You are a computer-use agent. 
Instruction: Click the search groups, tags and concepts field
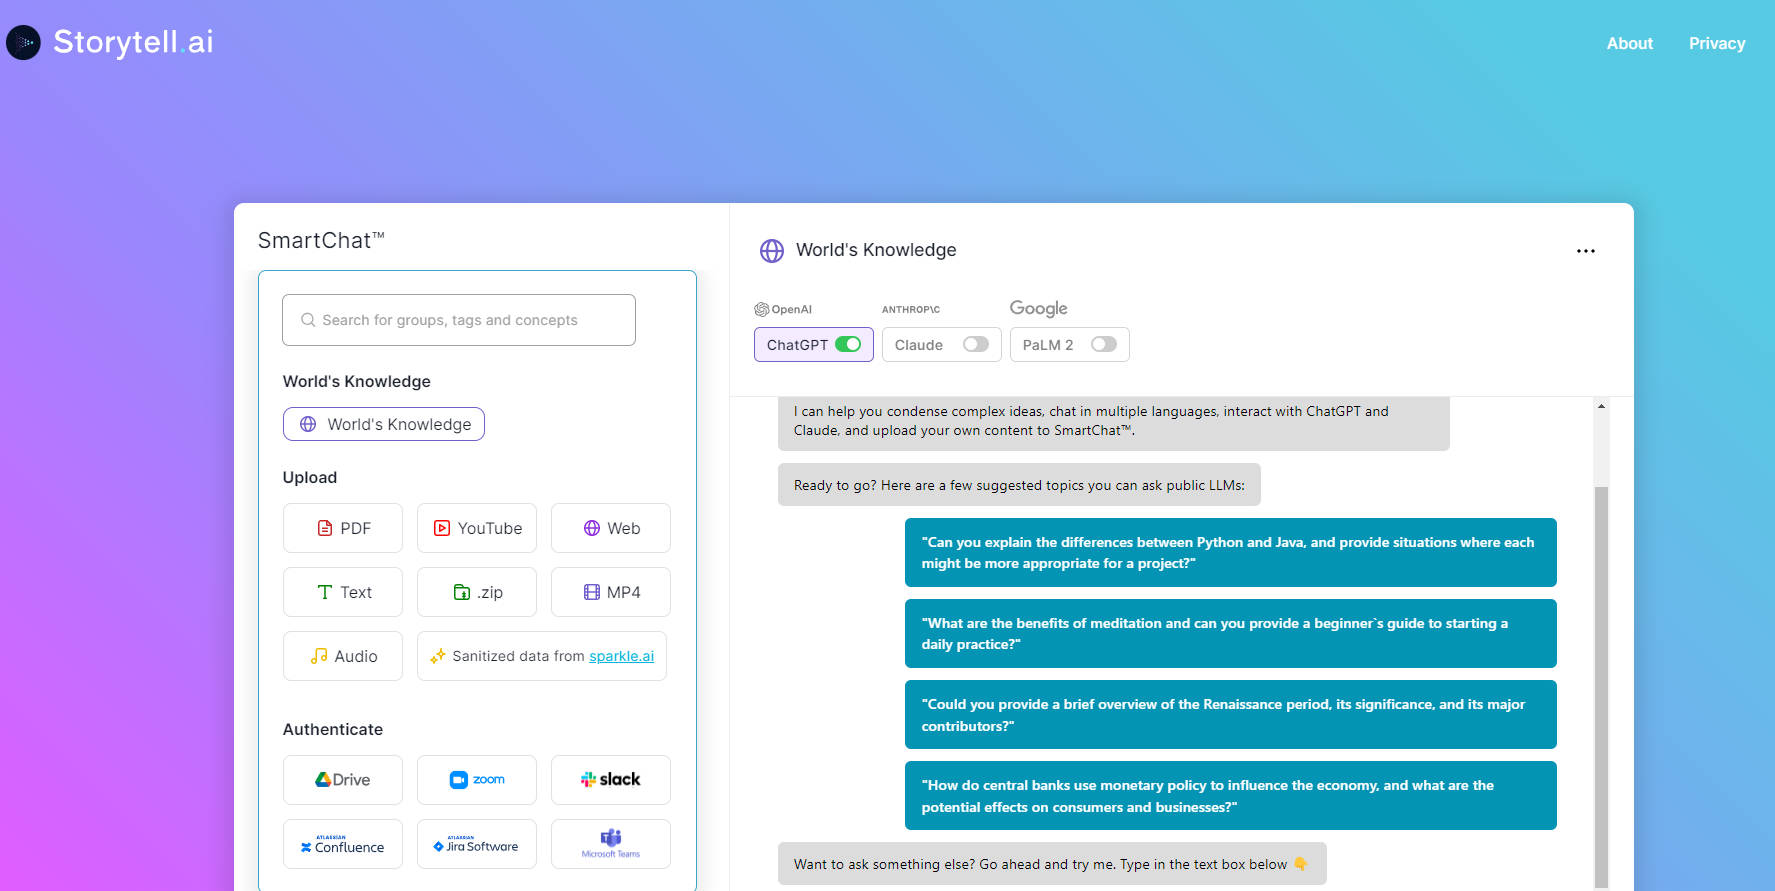pyautogui.click(x=459, y=320)
